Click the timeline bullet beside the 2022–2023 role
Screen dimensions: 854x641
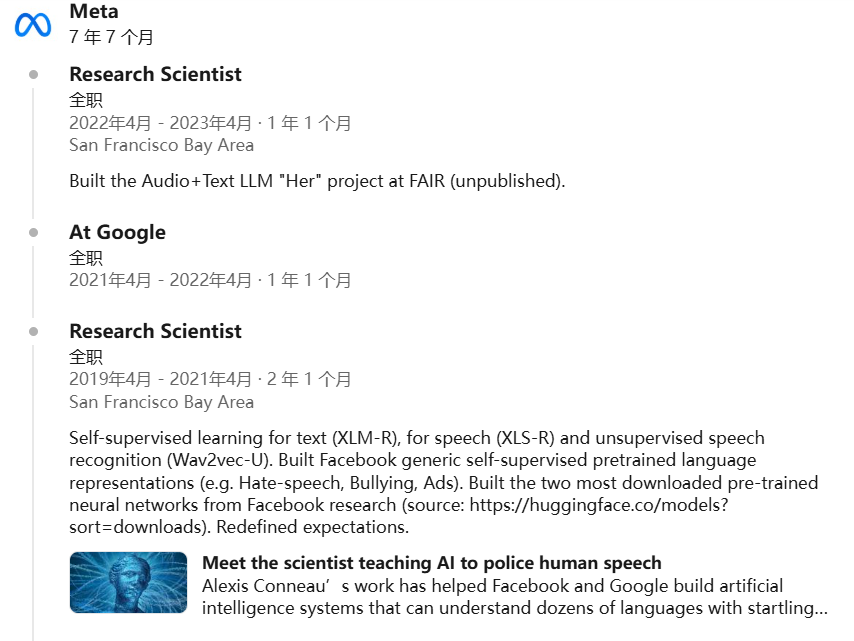point(34,74)
